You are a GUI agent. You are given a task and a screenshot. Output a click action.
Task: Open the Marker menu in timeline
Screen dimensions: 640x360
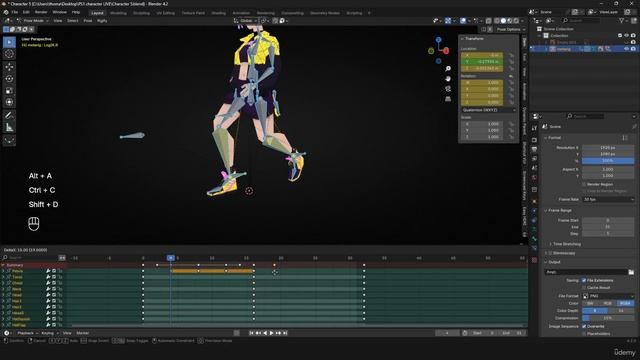click(x=83, y=333)
